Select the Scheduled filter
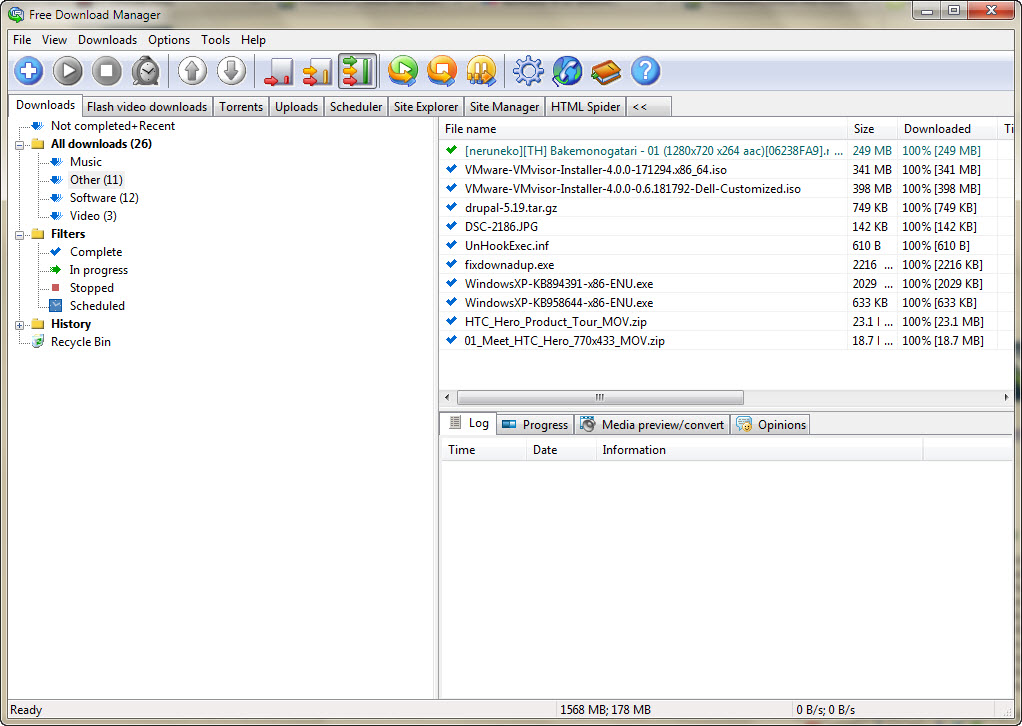Screen dimensions: 1022x726 [x=97, y=306]
